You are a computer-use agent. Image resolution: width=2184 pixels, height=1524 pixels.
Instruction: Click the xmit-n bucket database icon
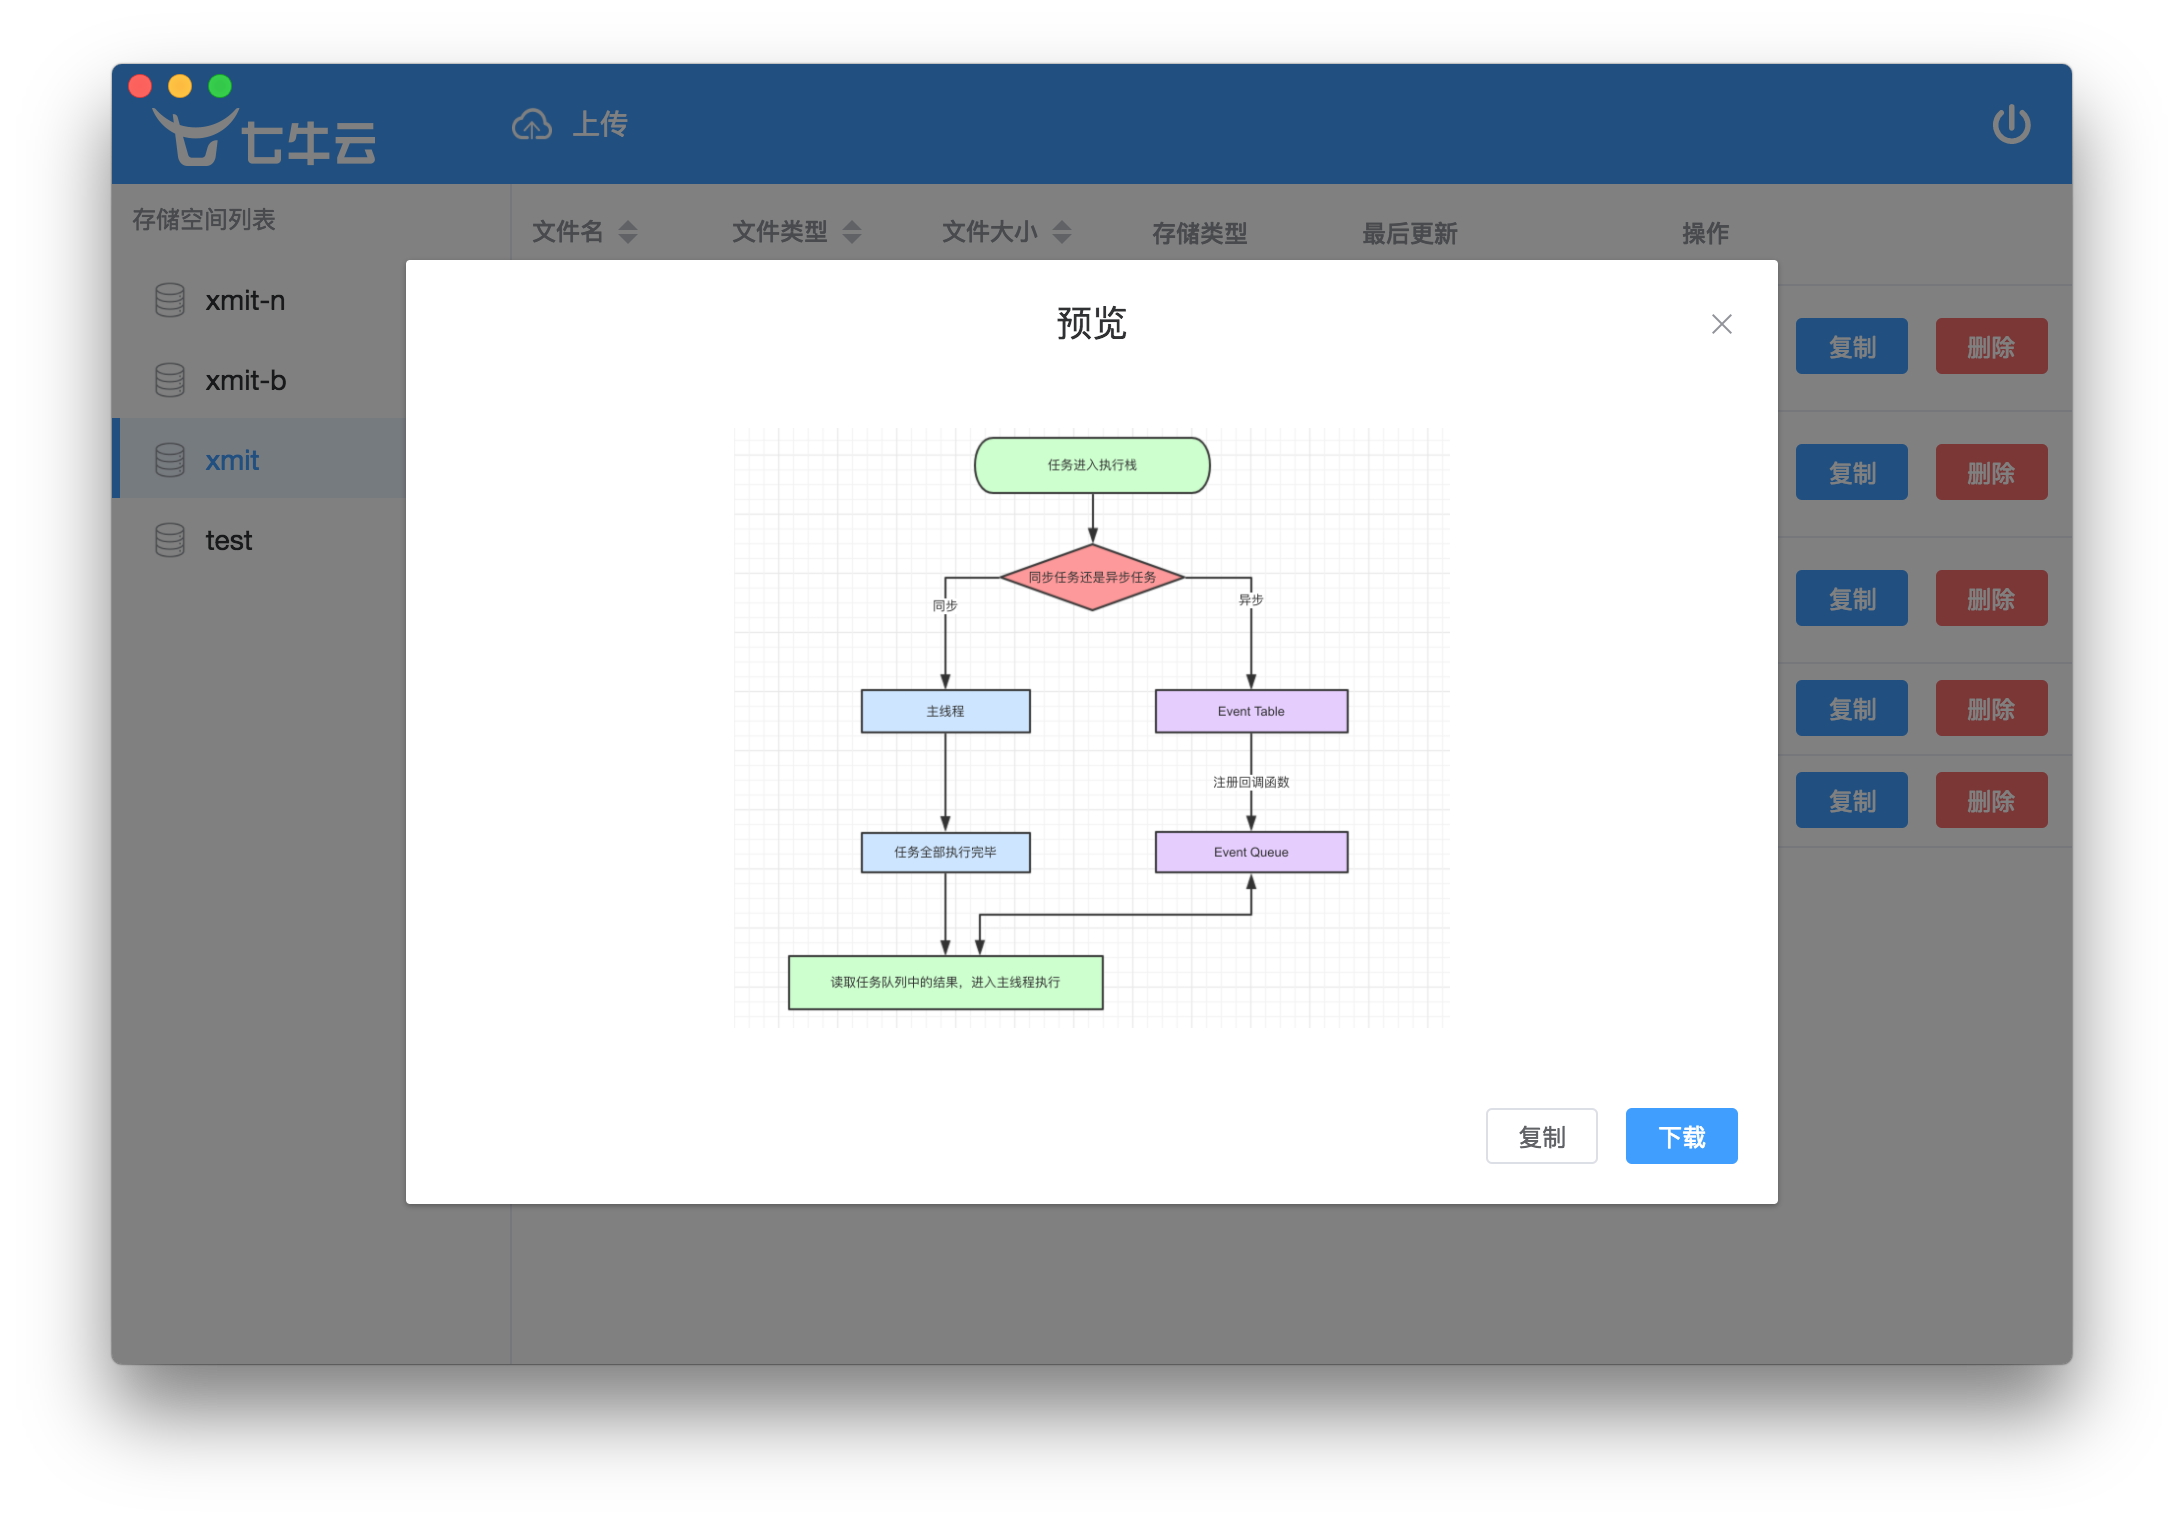tap(170, 300)
